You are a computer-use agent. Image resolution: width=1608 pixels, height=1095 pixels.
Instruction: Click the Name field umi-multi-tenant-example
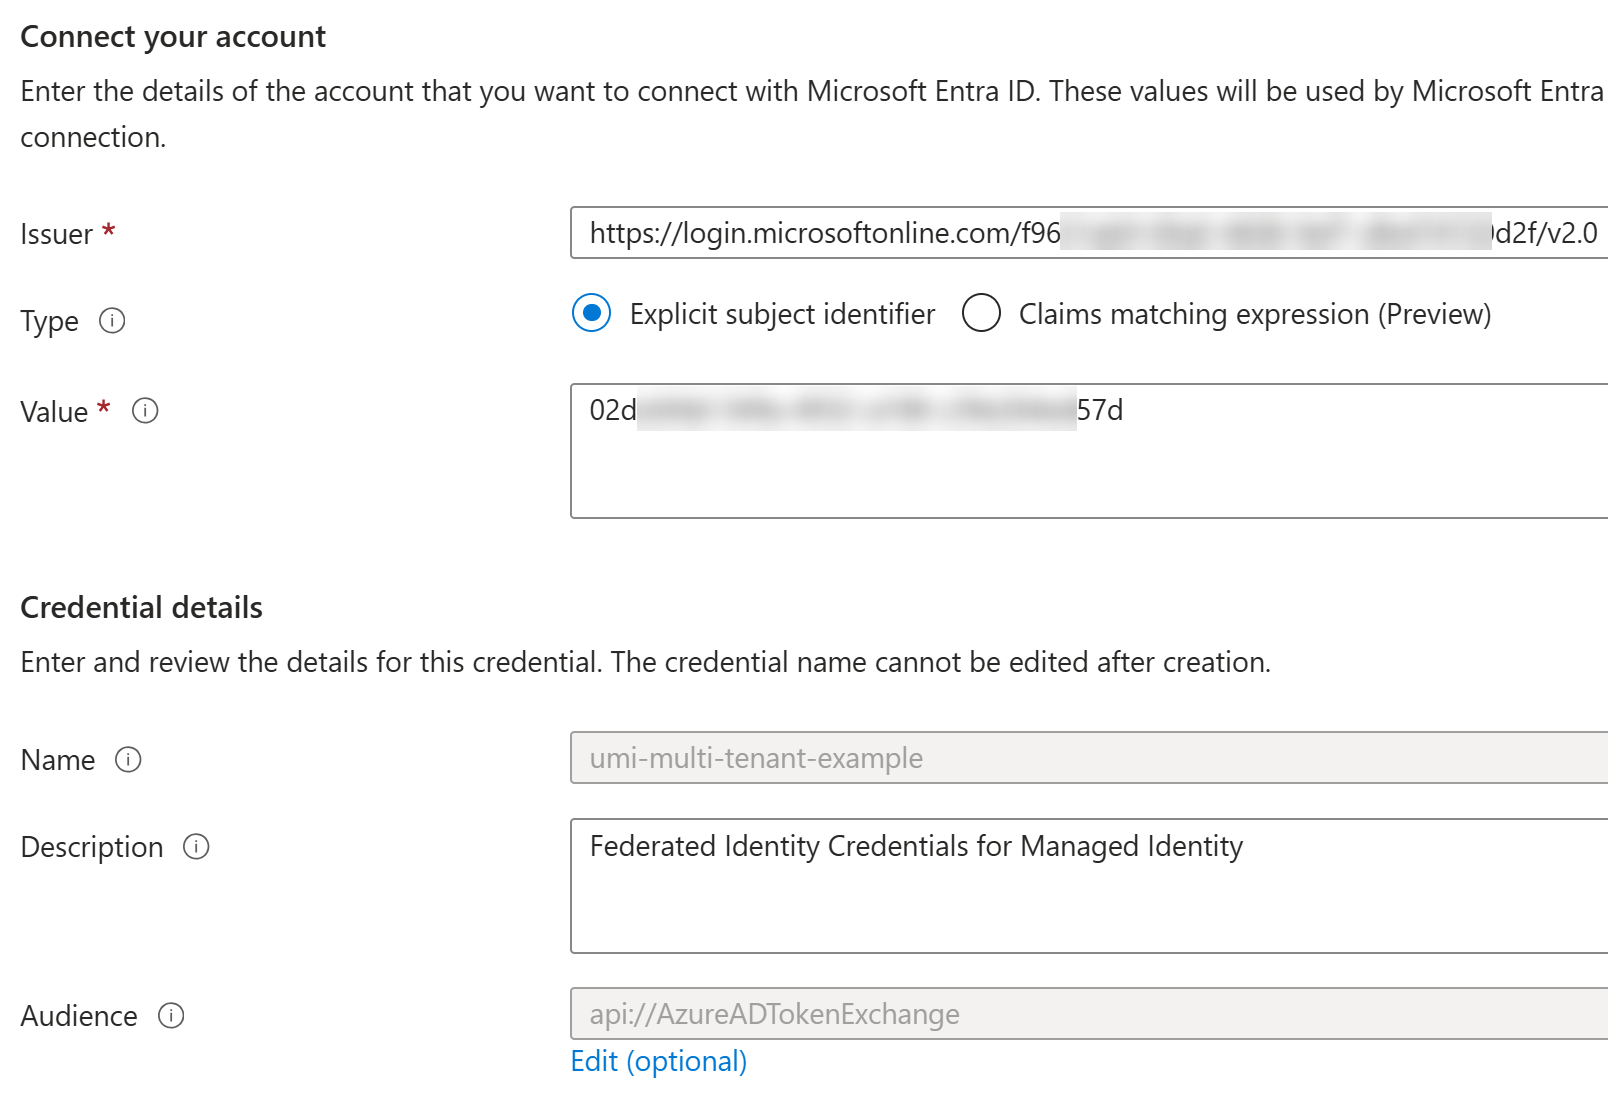click(x=1089, y=758)
